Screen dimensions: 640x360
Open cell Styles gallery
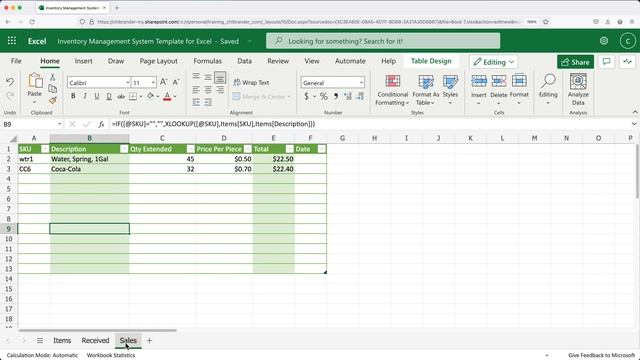[x=450, y=91]
